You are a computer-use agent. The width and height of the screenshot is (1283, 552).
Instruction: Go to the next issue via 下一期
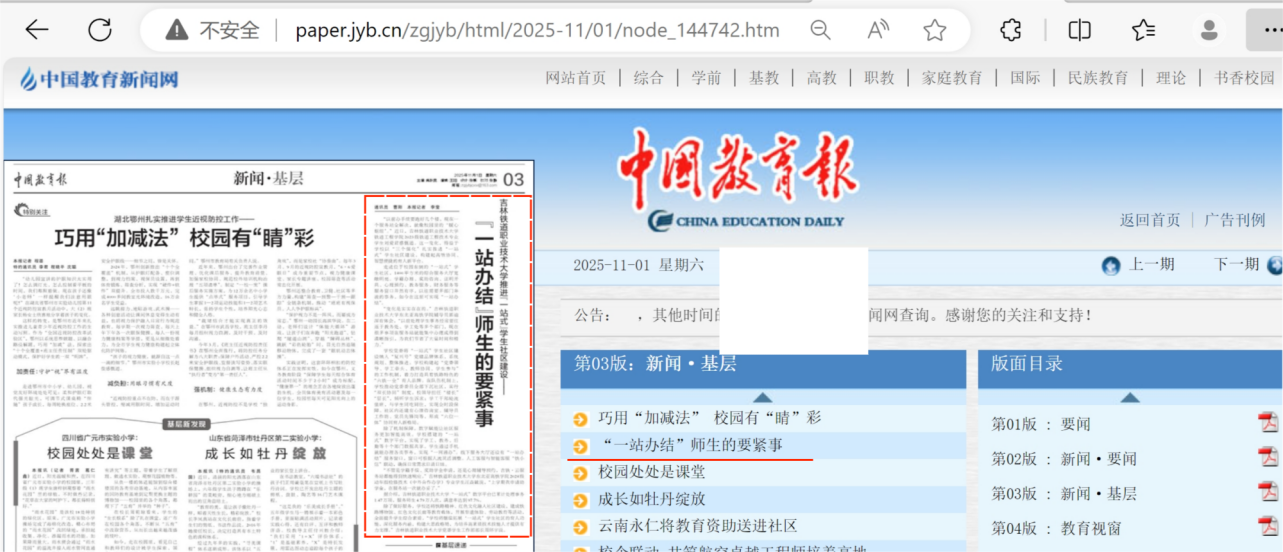click(x=1236, y=265)
